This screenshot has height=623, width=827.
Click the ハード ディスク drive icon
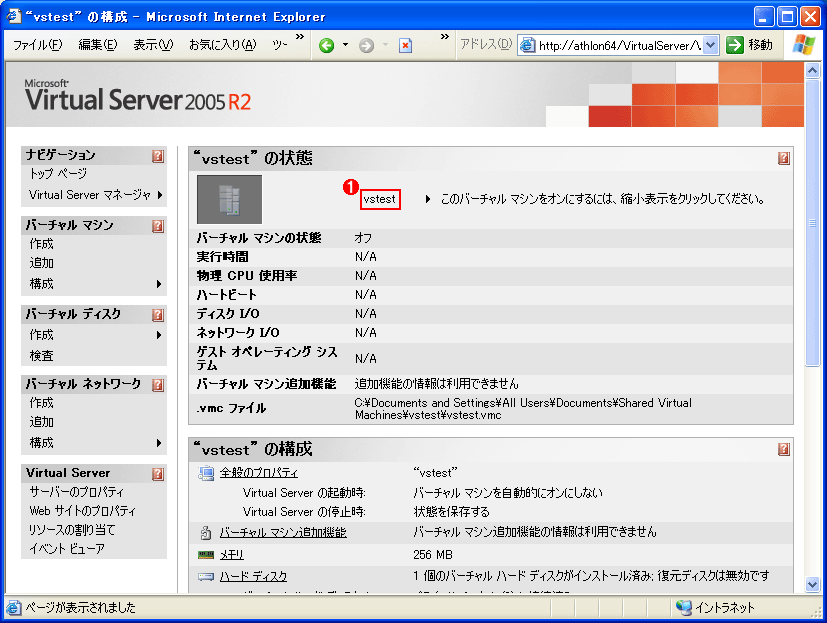(x=206, y=577)
